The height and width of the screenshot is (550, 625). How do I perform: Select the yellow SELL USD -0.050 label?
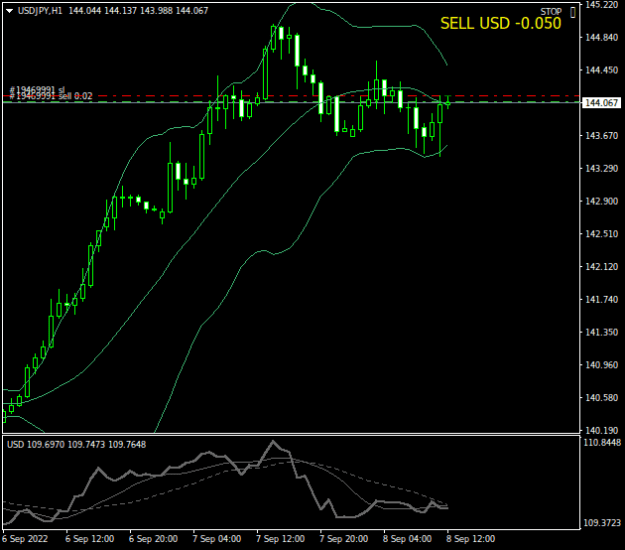click(501, 24)
